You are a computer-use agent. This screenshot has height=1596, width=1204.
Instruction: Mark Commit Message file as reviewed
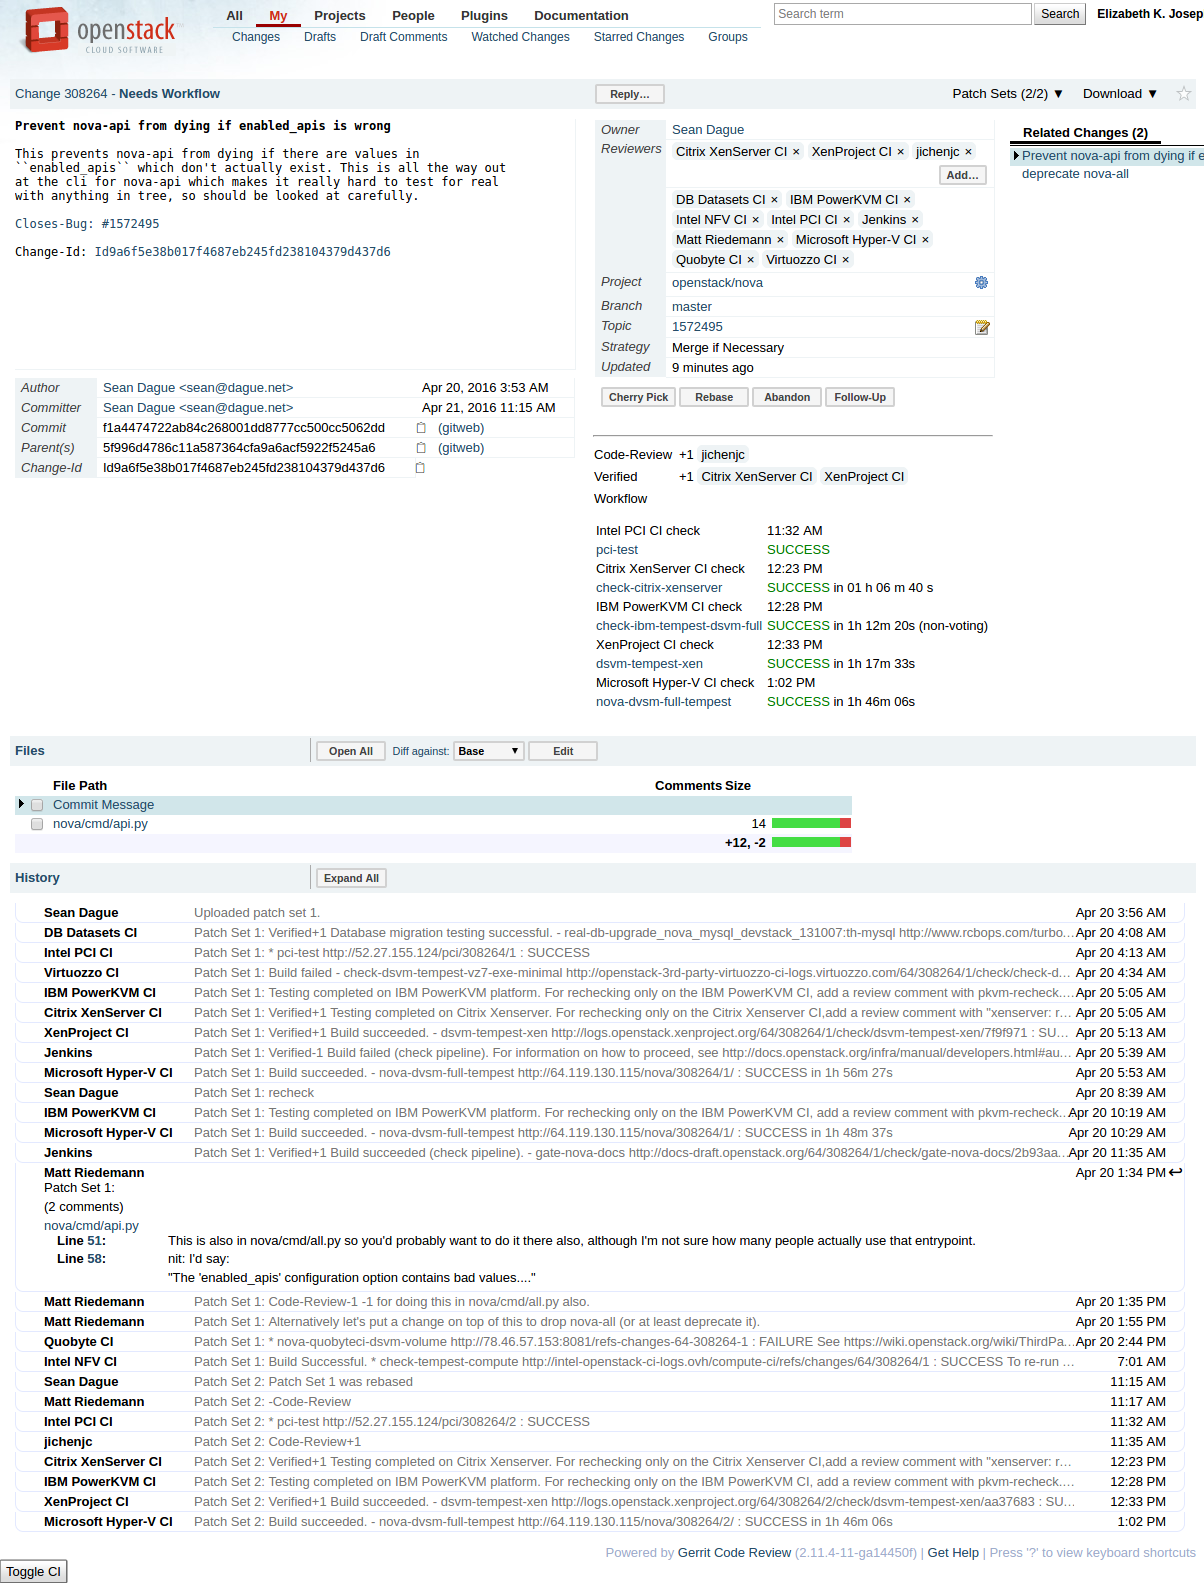[37, 805]
